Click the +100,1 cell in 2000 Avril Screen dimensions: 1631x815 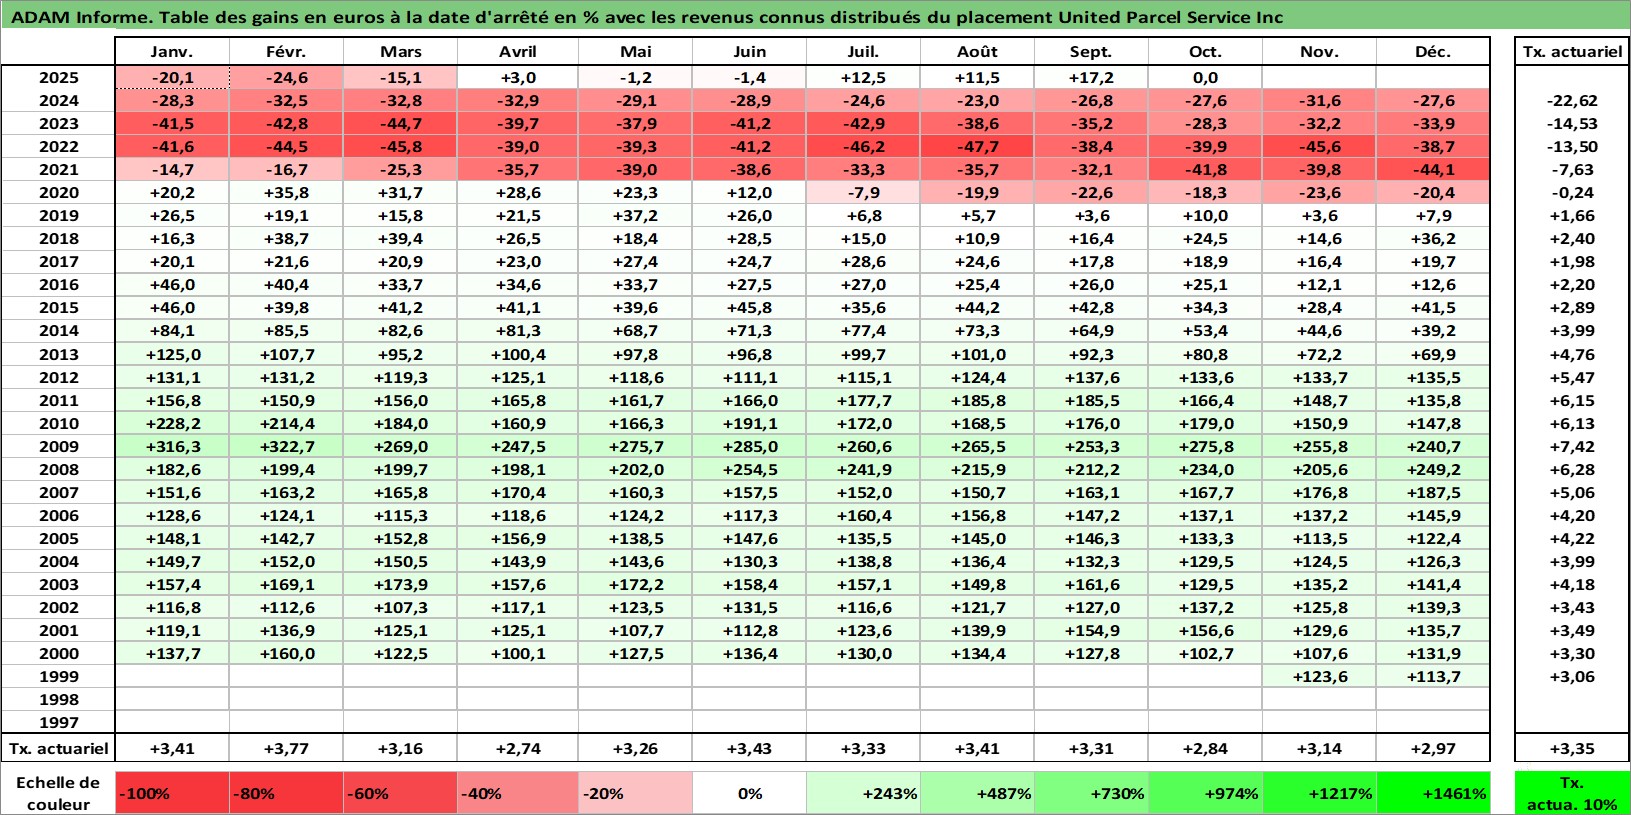click(x=518, y=653)
